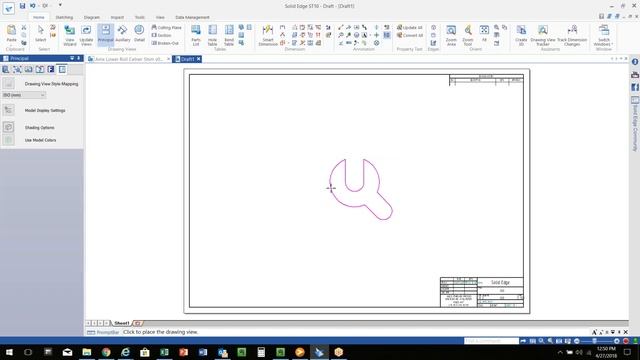Open the Tools ribbon tab
This screenshot has width=640, height=360.
coord(140,17)
